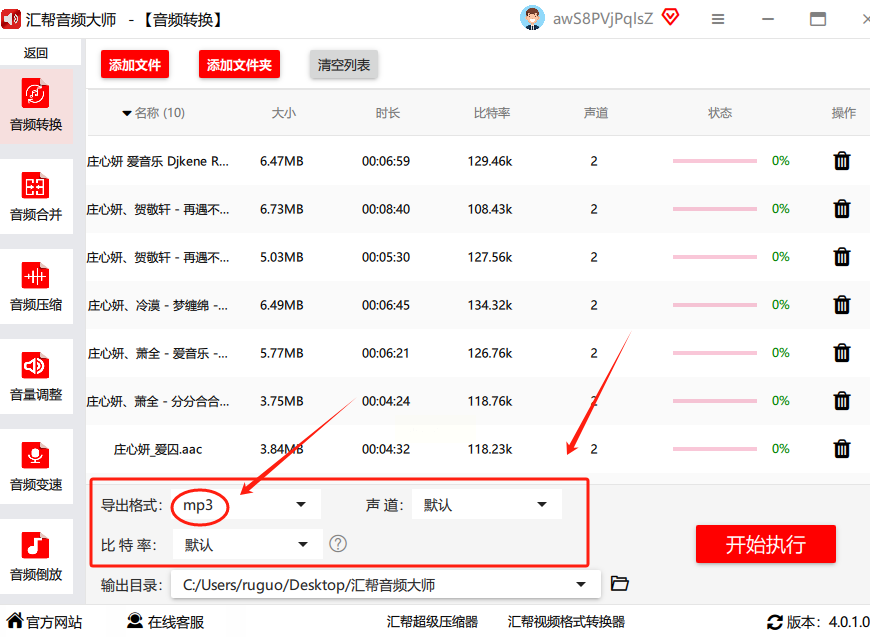
Task: Delete the 庄心妍 爱音乐 Djkene R... row
Action: pyautogui.click(x=842, y=161)
